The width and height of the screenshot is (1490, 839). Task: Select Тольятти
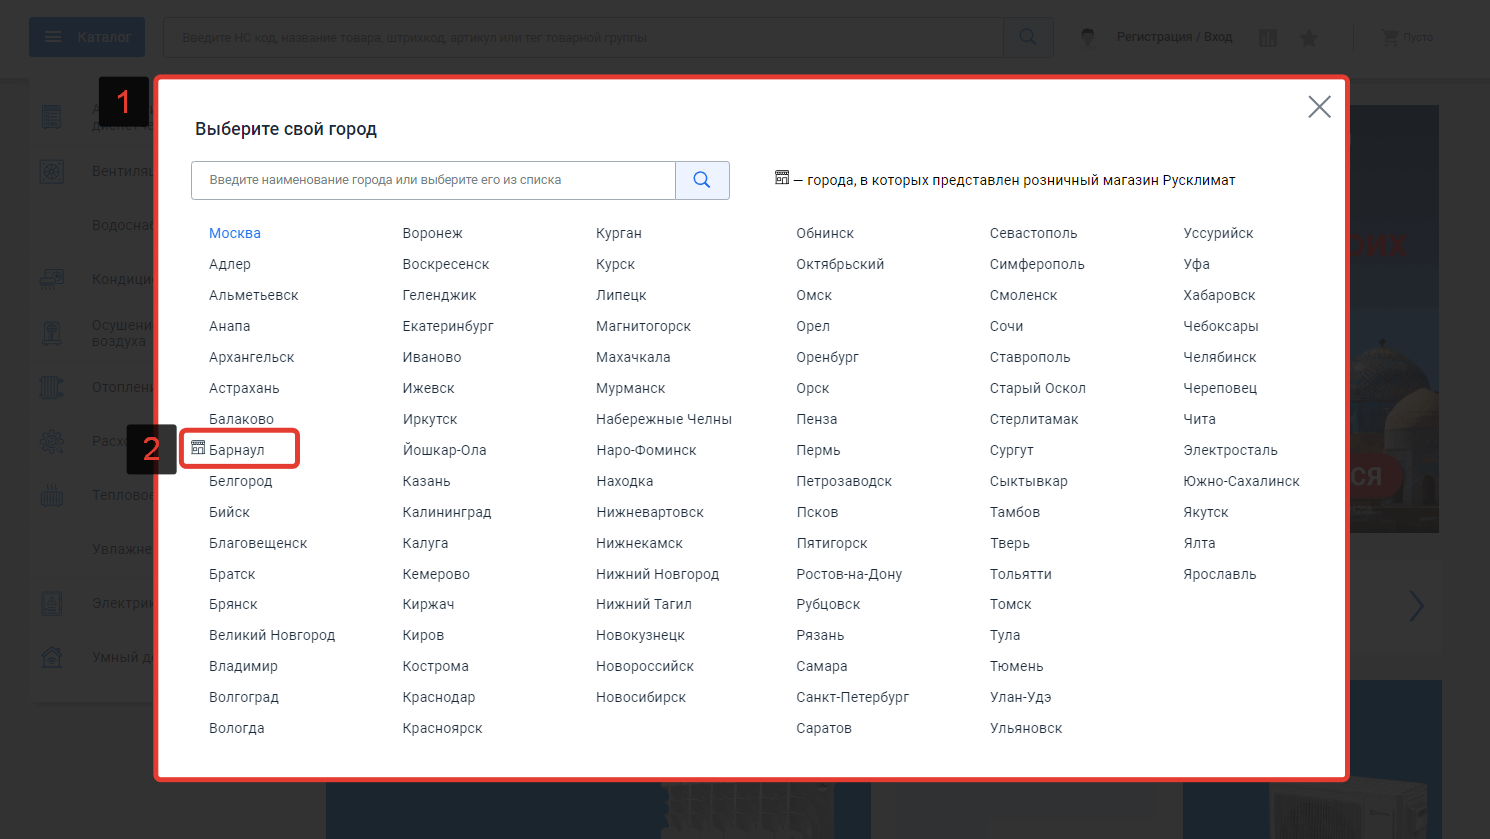tap(1021, 574)
